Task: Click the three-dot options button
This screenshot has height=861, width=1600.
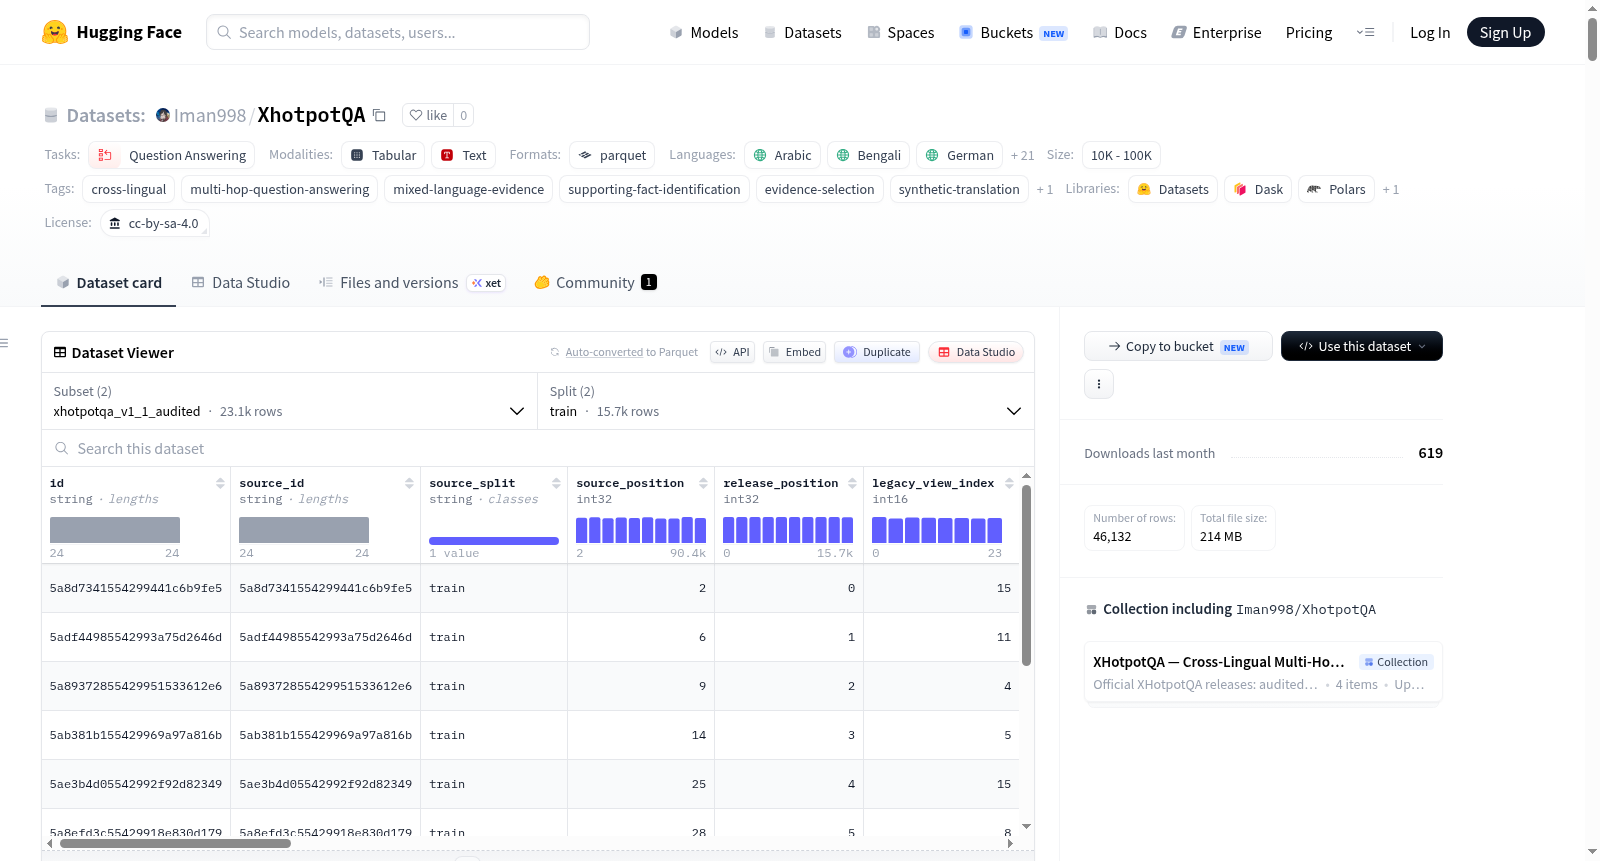Action: (x=1099, y=384)
